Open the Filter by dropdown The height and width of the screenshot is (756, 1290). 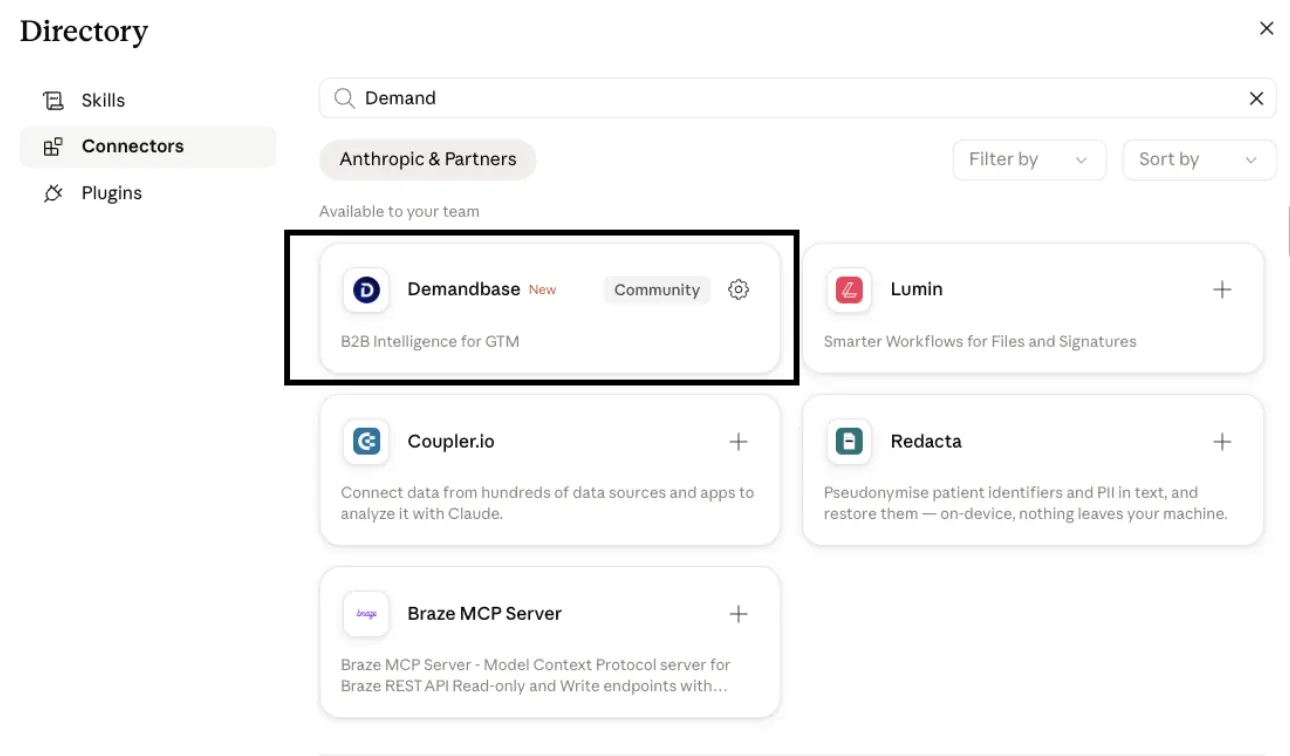coord(1029,160)
